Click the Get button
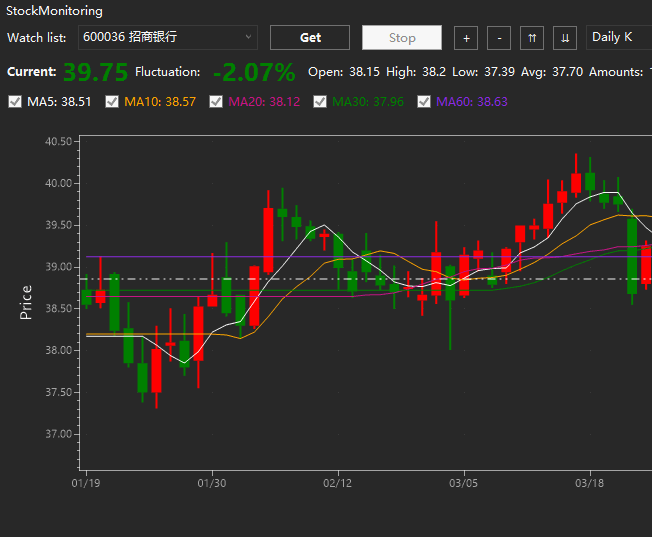Viewport: 652px width, 537px height. click(310, 37)
